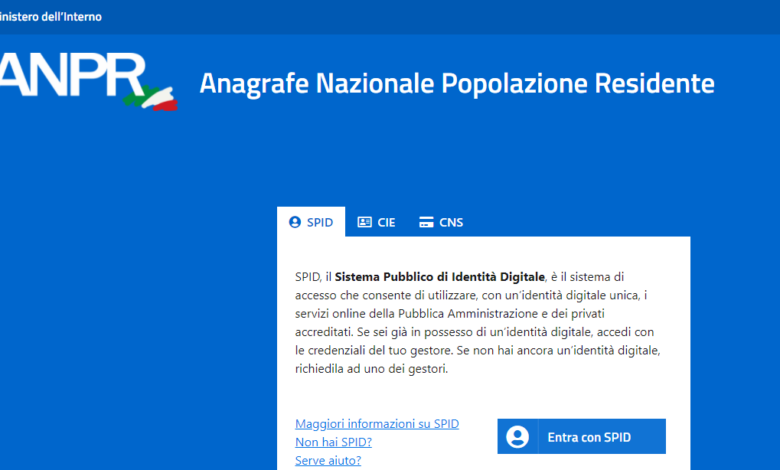Screen dimensions: 780x470
Task: Click the person icon on the SPID tab
Action: [294, 222]
